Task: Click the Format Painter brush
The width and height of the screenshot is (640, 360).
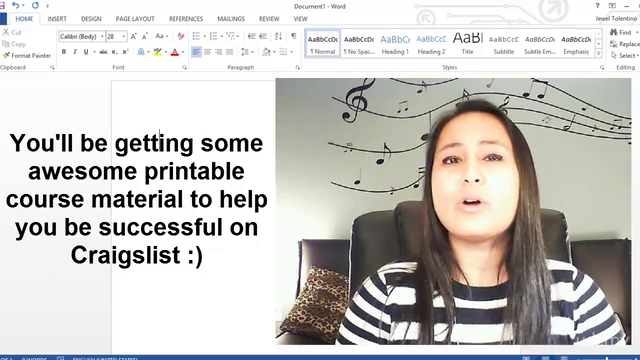Action: 27,56
